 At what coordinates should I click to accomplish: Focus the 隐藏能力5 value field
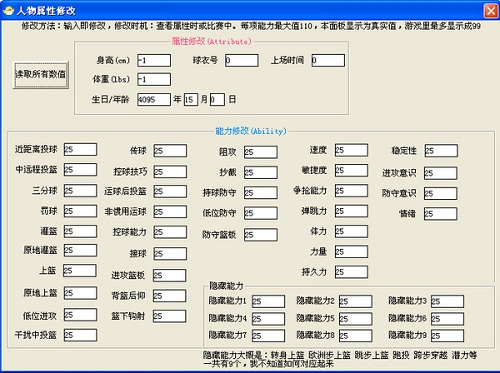[355, 319]
